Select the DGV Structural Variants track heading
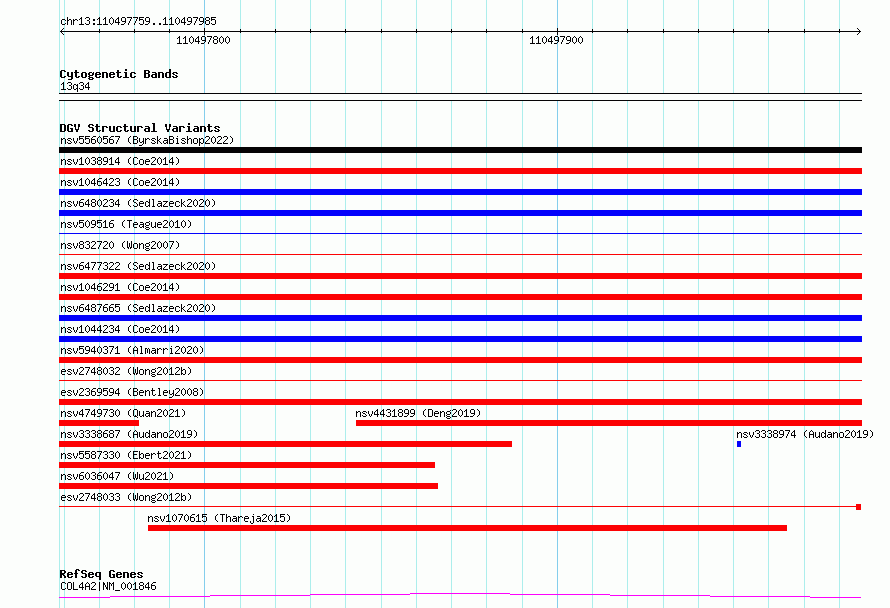890x608 pixels. 140,128
